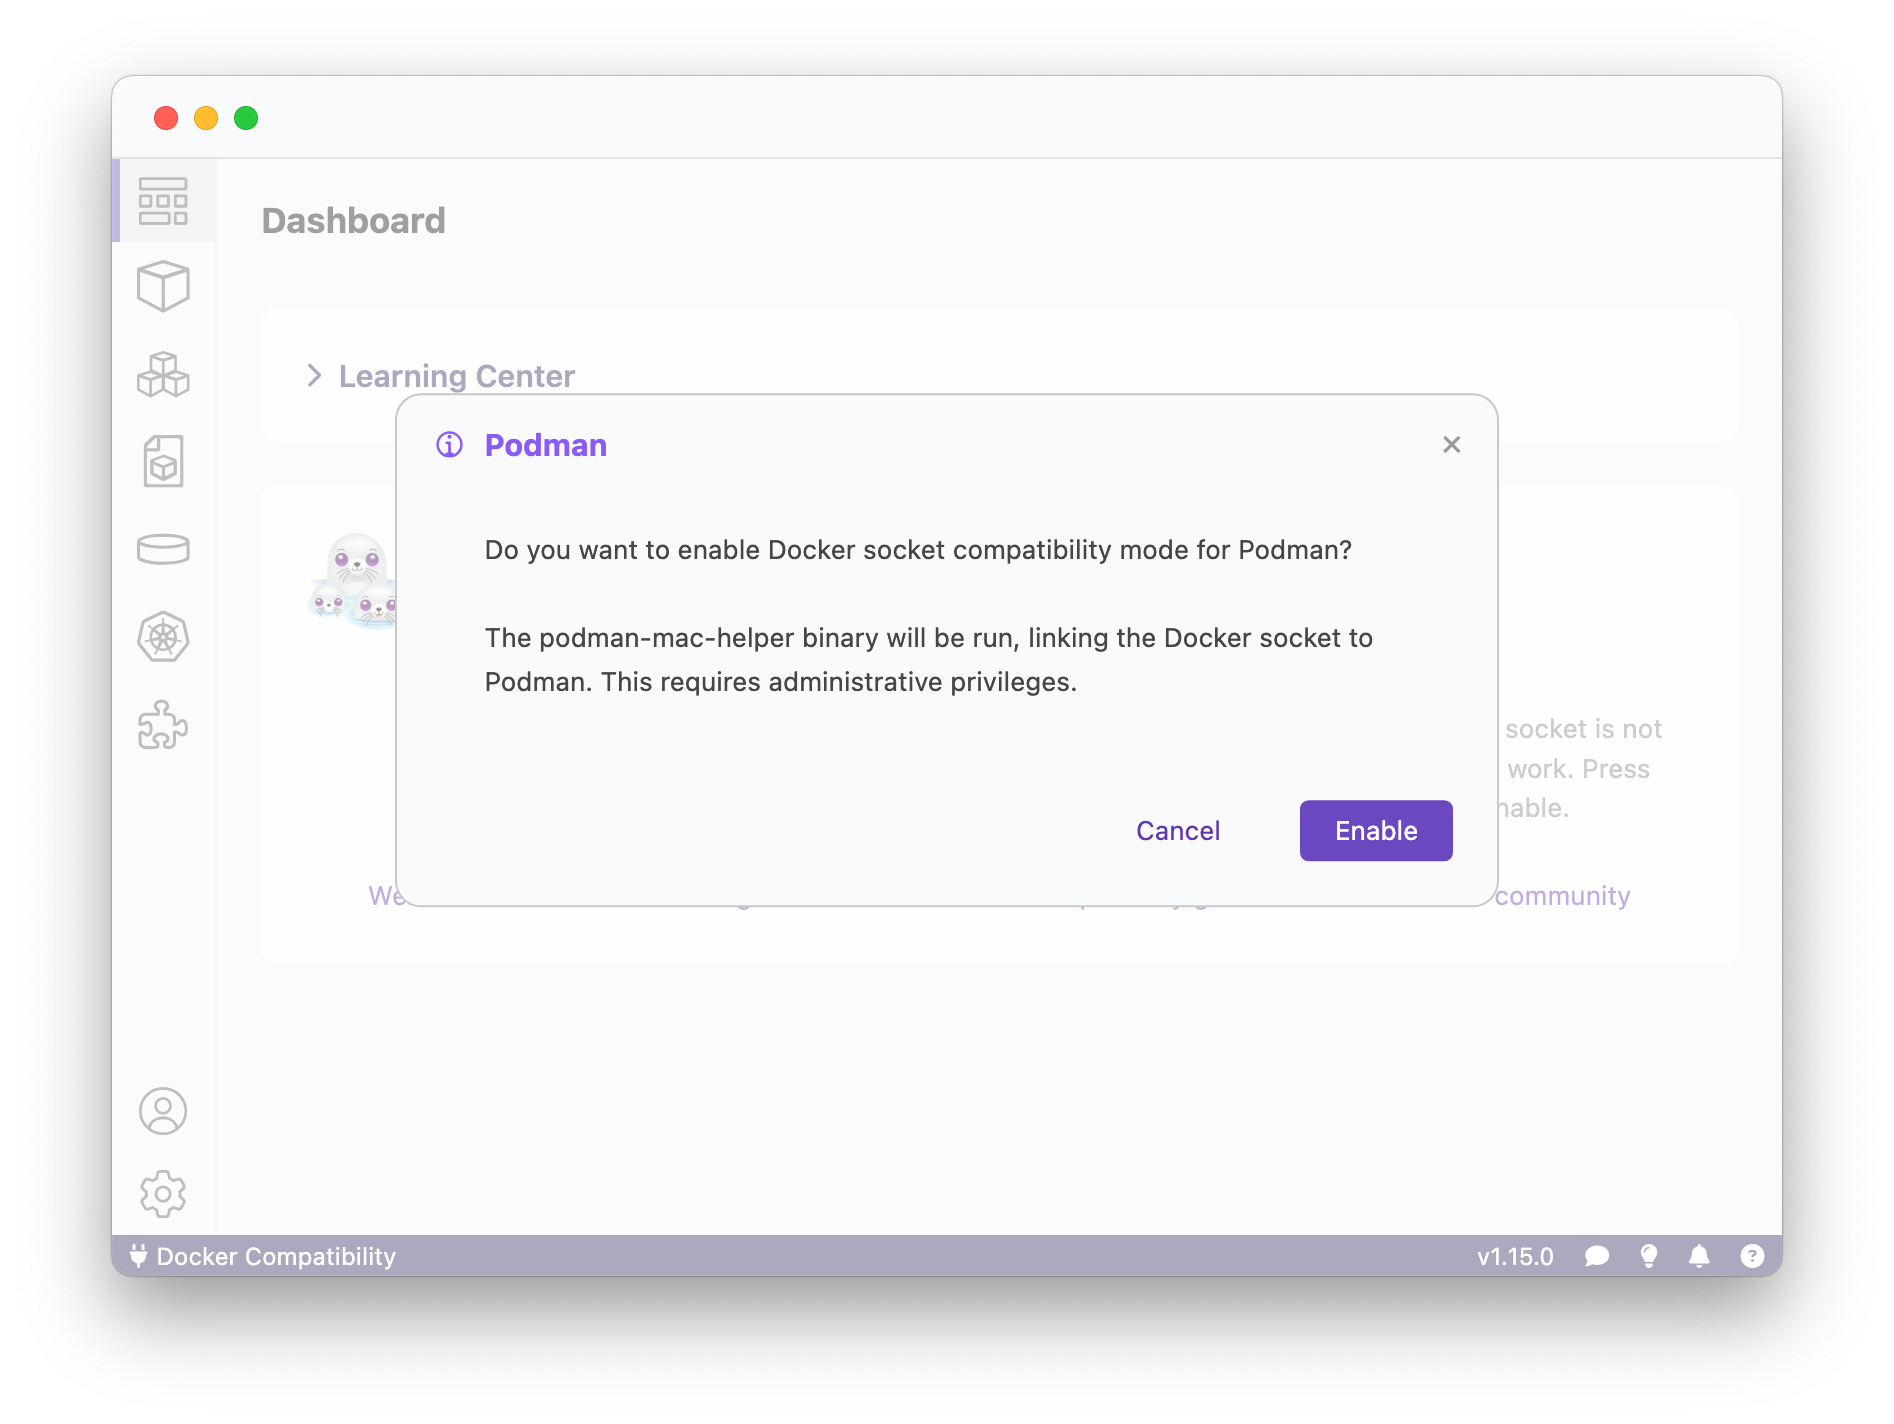Open the Pods view

pos(165,375)
